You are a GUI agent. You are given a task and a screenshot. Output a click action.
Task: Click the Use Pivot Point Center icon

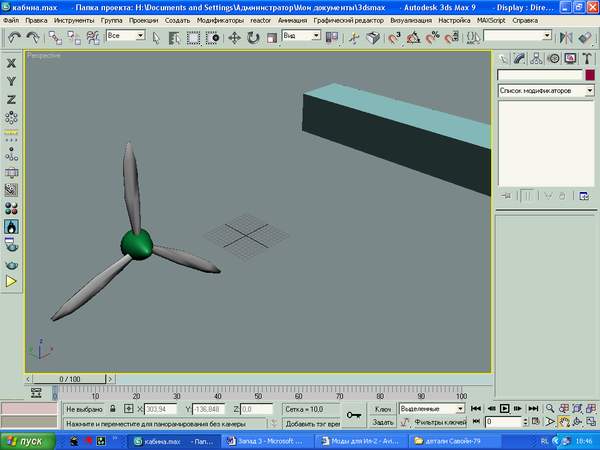pos(332,38)
